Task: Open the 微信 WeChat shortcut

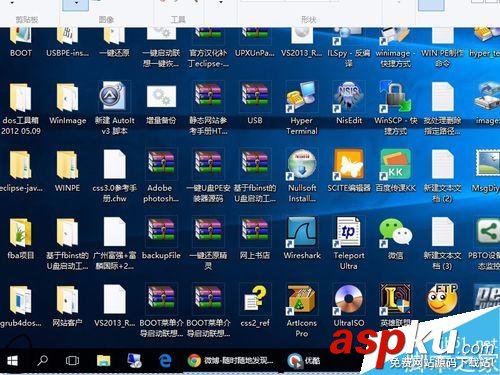Action: point(395,232)
